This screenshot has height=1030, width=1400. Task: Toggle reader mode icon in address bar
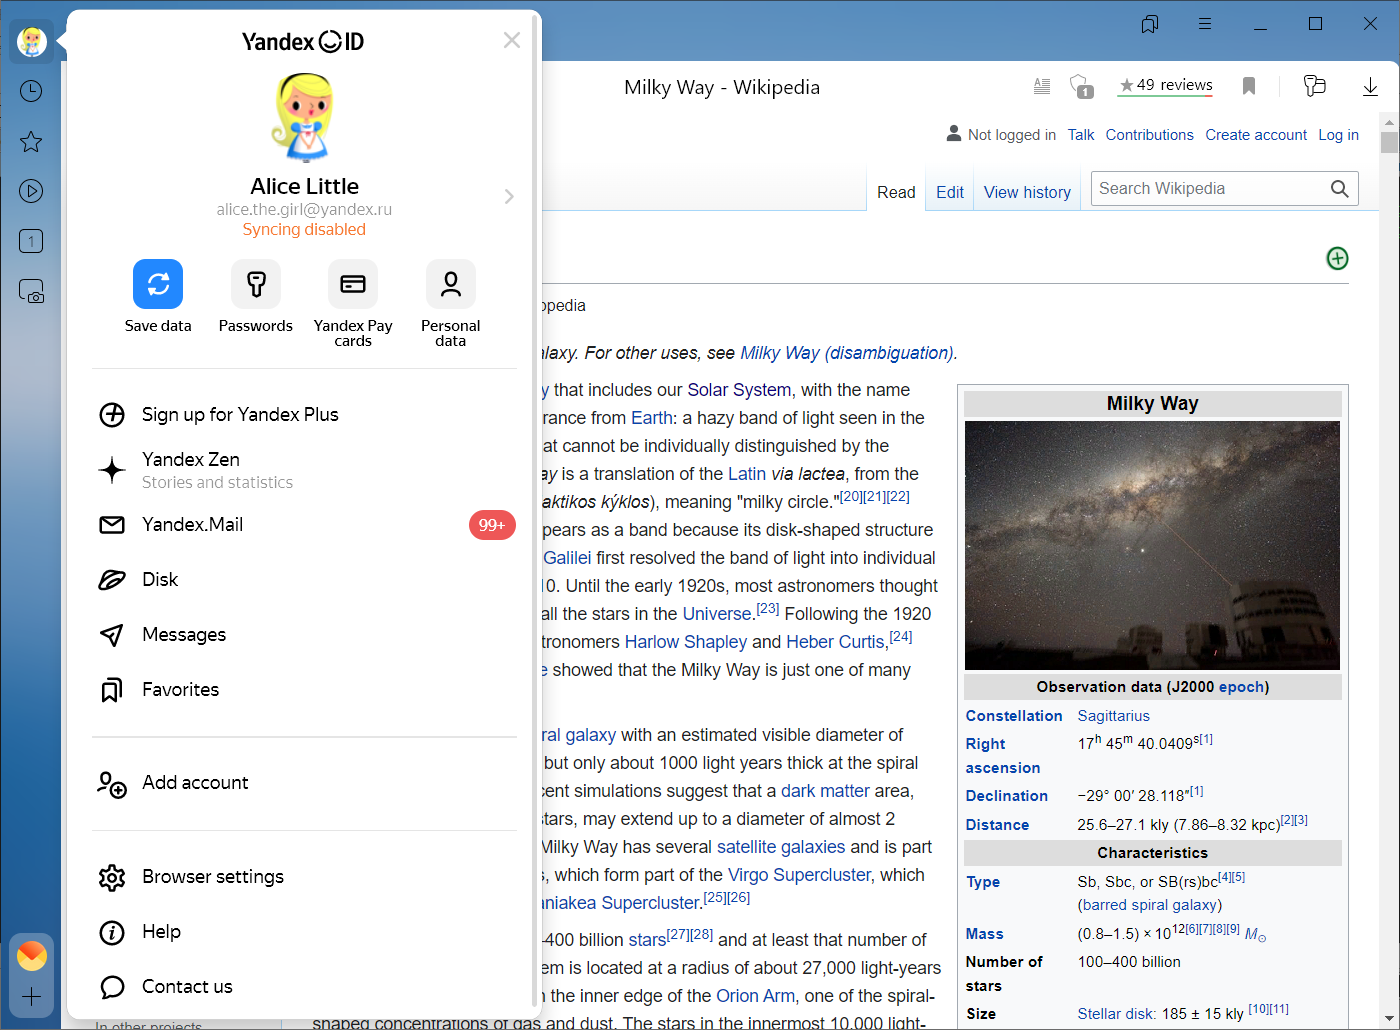point(1042,86)
